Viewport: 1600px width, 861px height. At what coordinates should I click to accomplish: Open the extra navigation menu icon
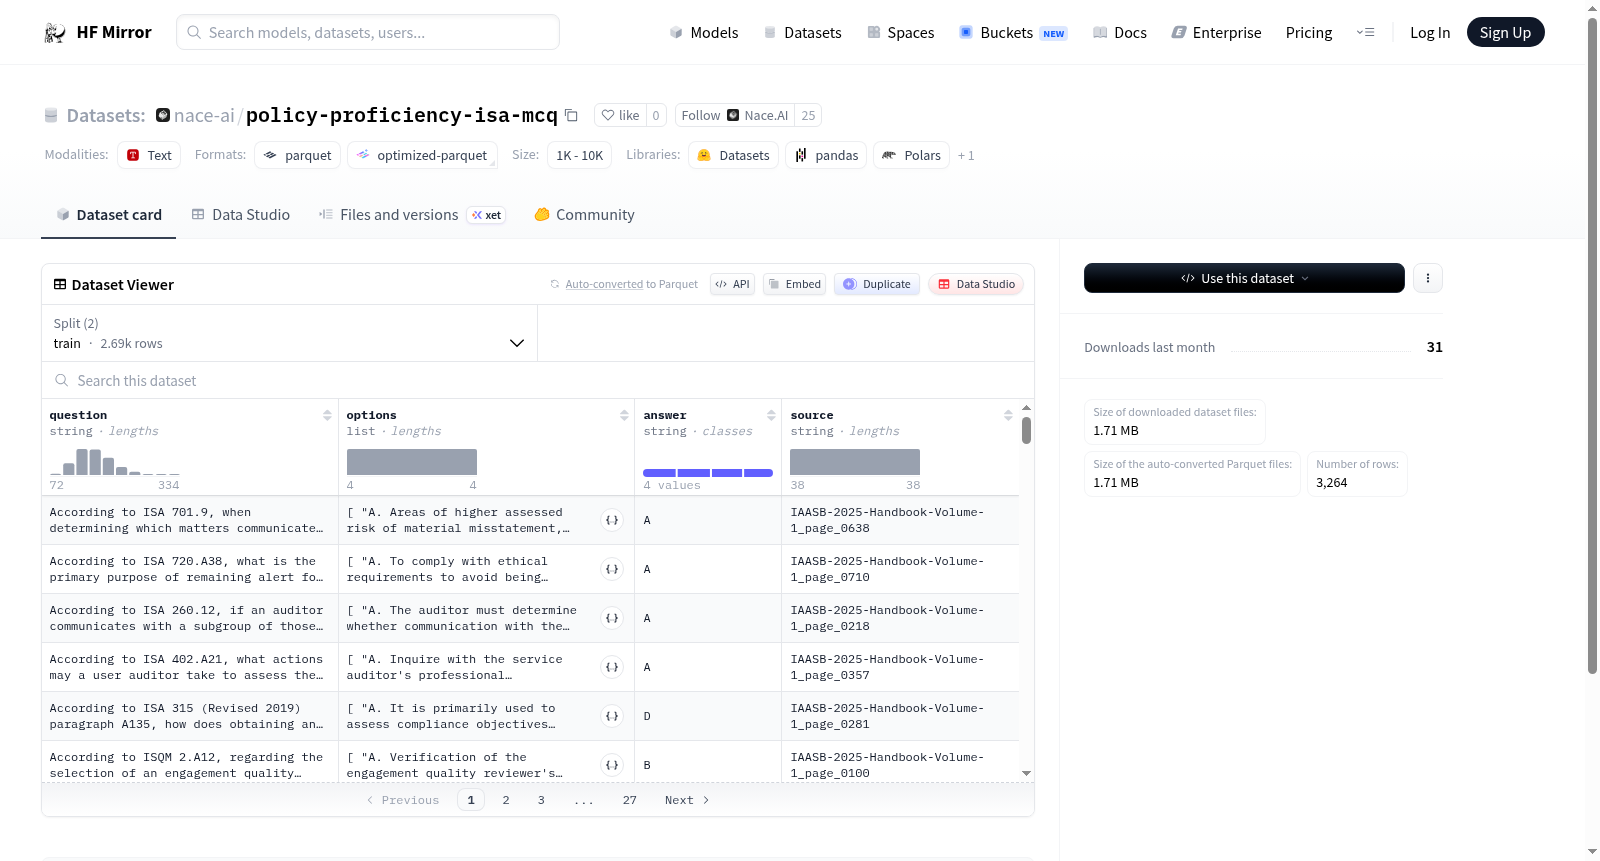(x=1365, y=33)
